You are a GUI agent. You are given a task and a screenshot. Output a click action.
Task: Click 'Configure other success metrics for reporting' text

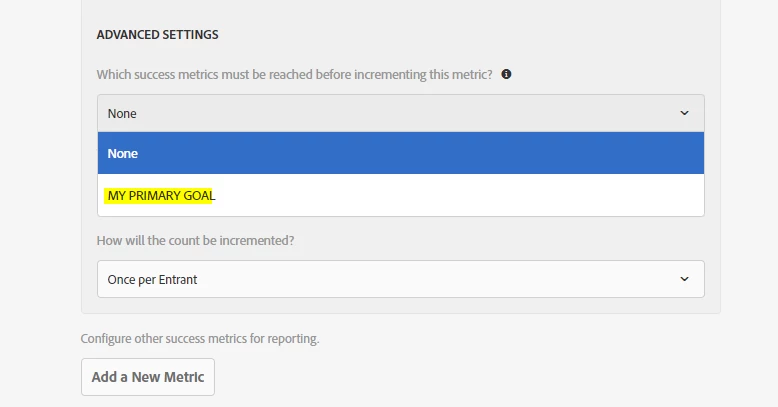[200, 339]
